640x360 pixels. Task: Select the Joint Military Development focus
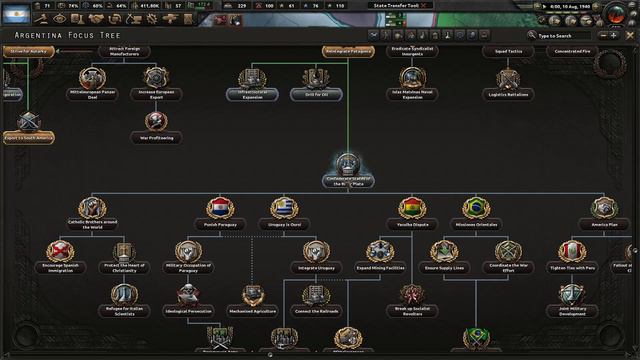[572, 301]
